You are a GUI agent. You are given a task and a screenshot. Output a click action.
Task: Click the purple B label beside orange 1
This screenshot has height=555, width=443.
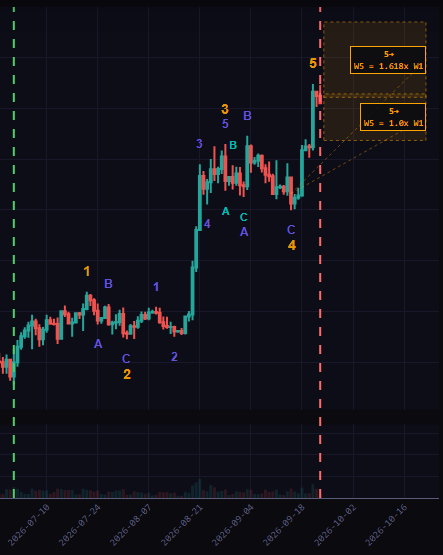(108, 284)
